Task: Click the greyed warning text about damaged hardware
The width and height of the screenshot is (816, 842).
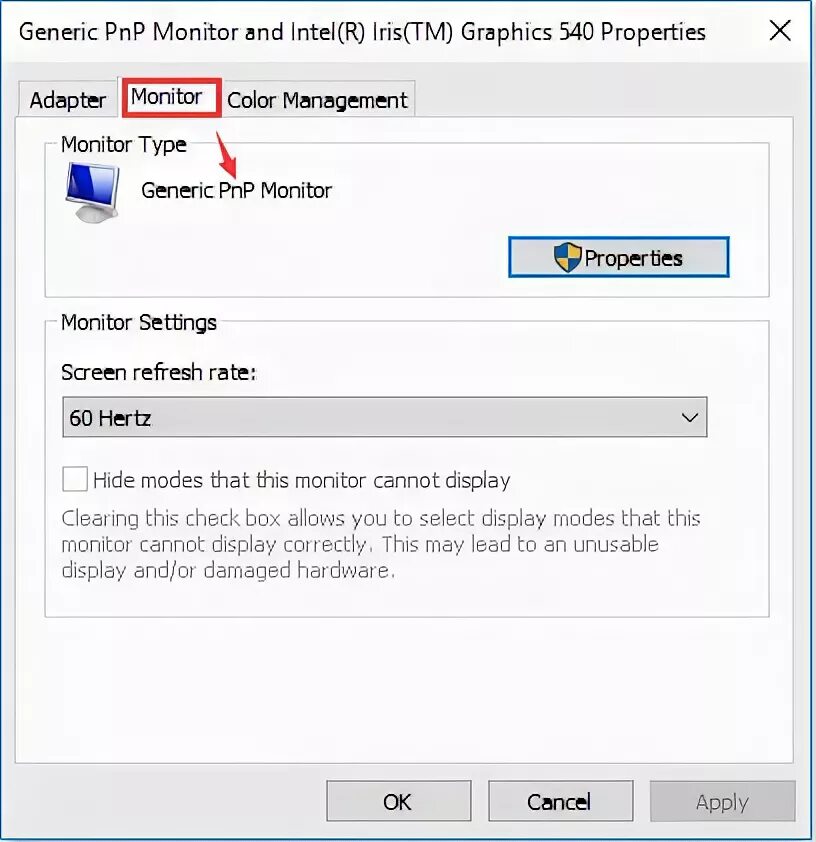Action: pyautogui.click(x=381, y=544)
